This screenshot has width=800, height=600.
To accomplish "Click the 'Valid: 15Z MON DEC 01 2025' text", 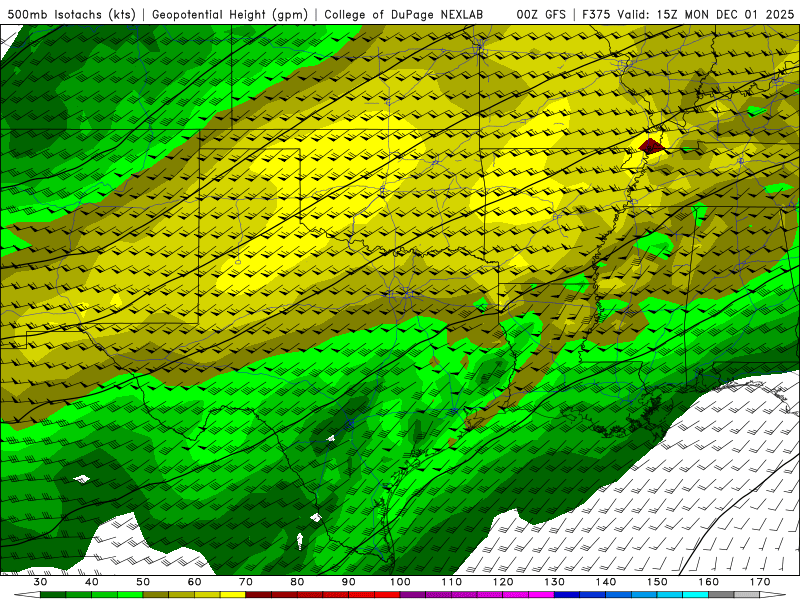I will pyautogui.click(x=705, y=14).
